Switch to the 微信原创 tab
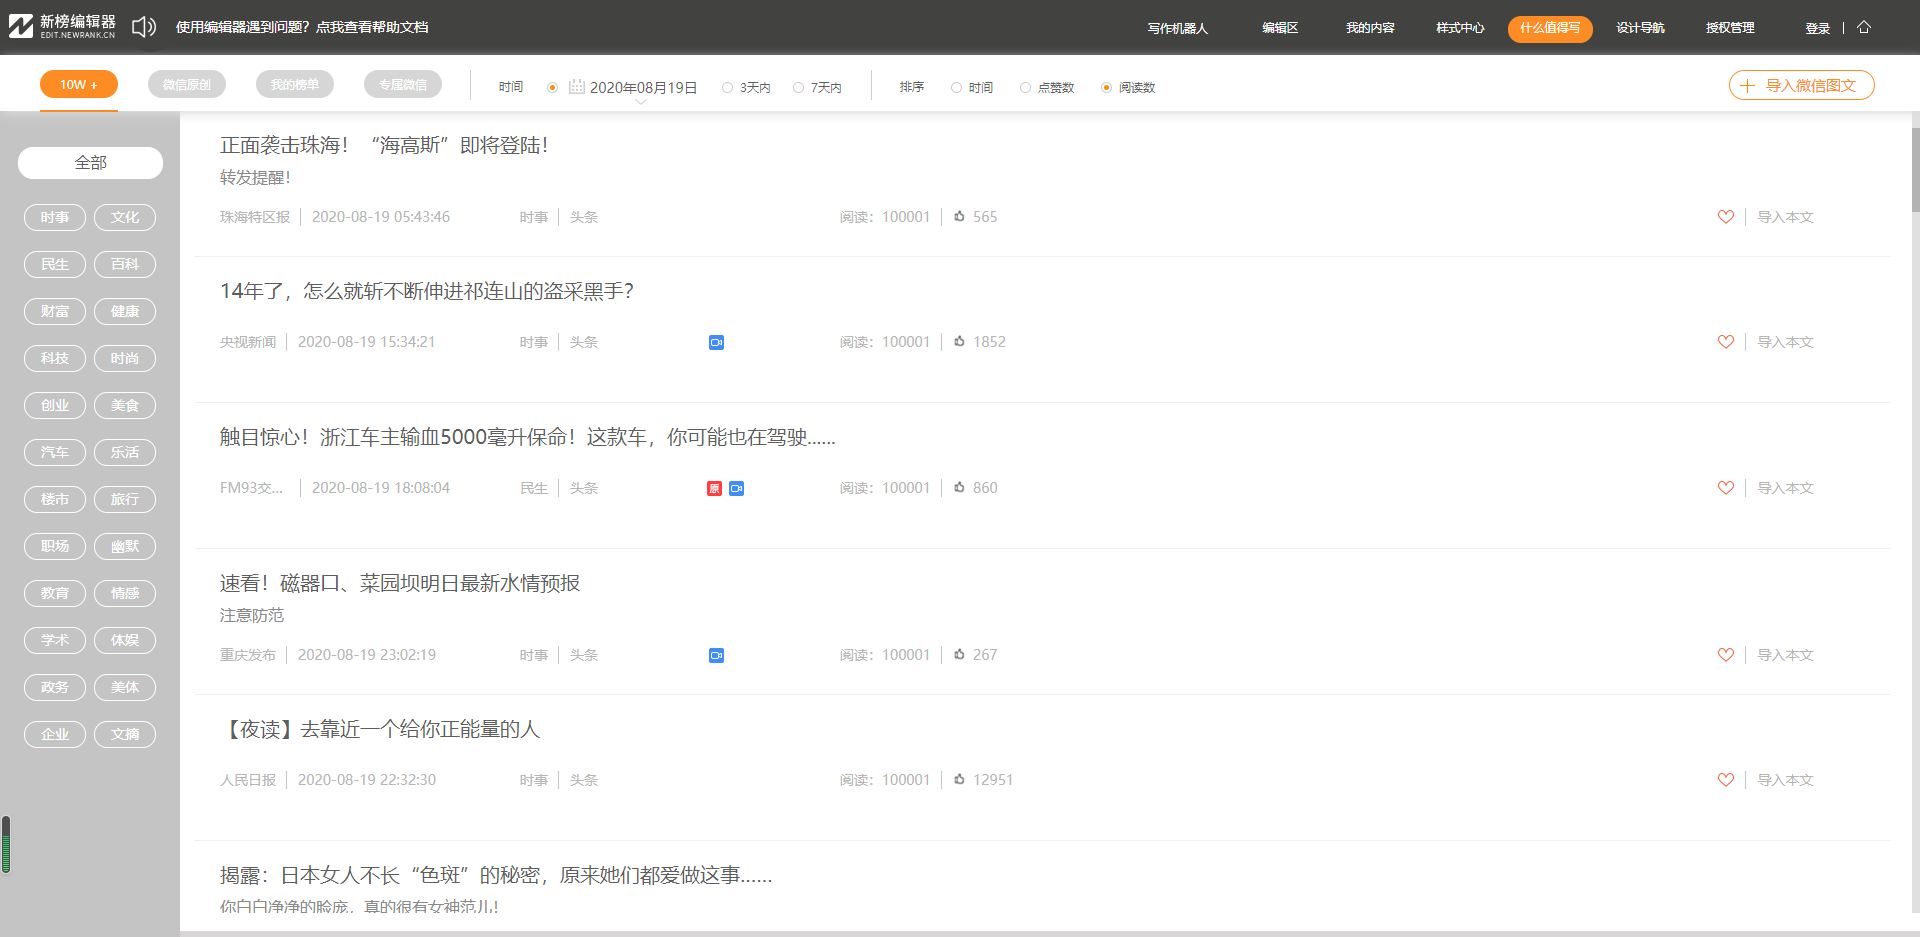Viewport: 1920px width, 937px height. point(187,85)
